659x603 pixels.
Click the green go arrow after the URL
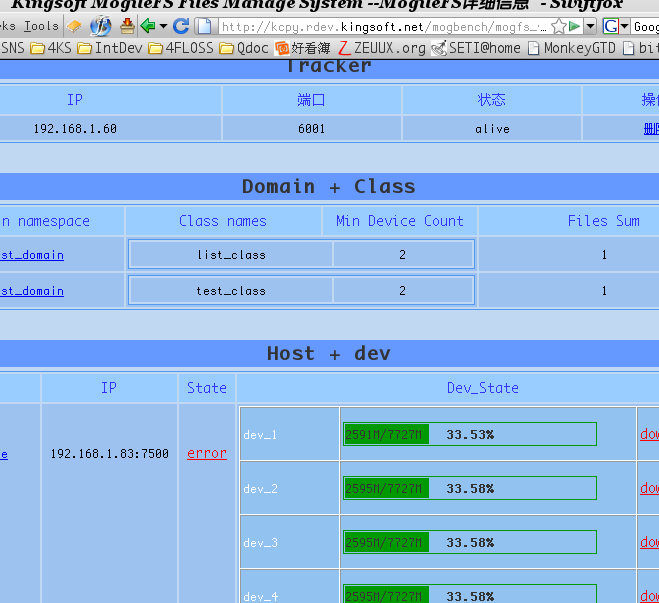tap(574, 26)
